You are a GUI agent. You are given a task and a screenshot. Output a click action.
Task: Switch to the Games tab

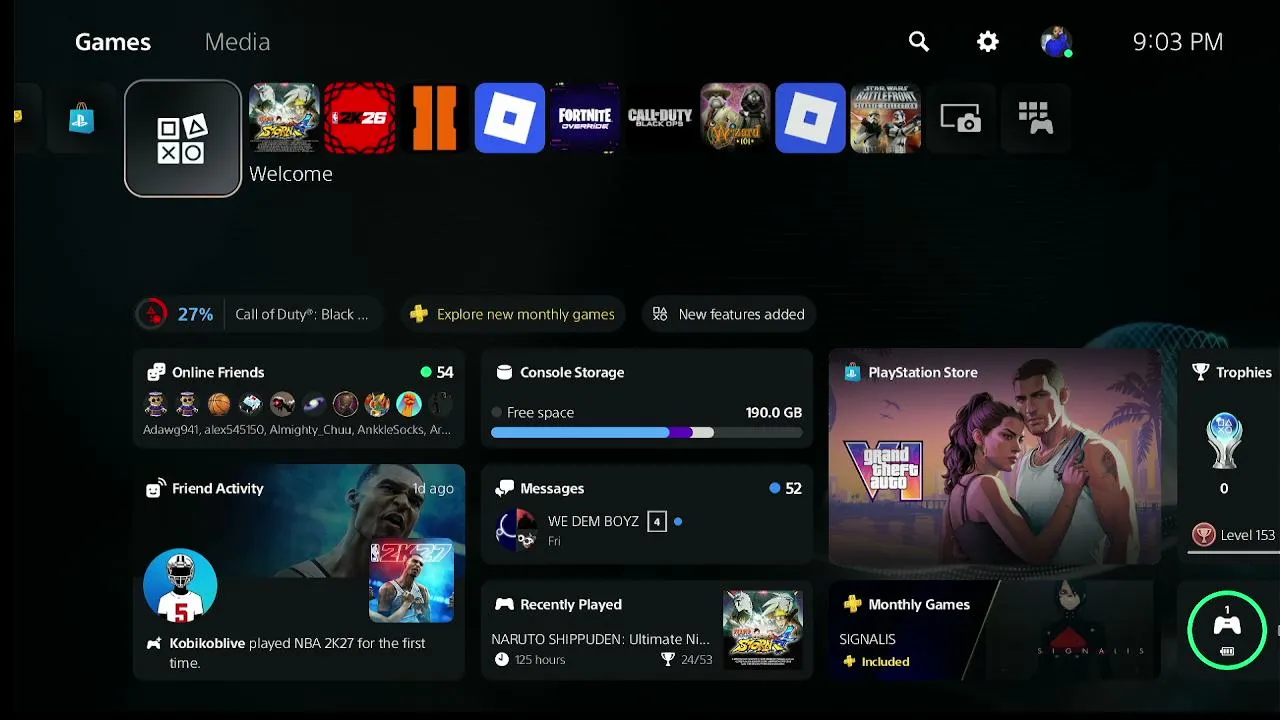click(113, 42)
